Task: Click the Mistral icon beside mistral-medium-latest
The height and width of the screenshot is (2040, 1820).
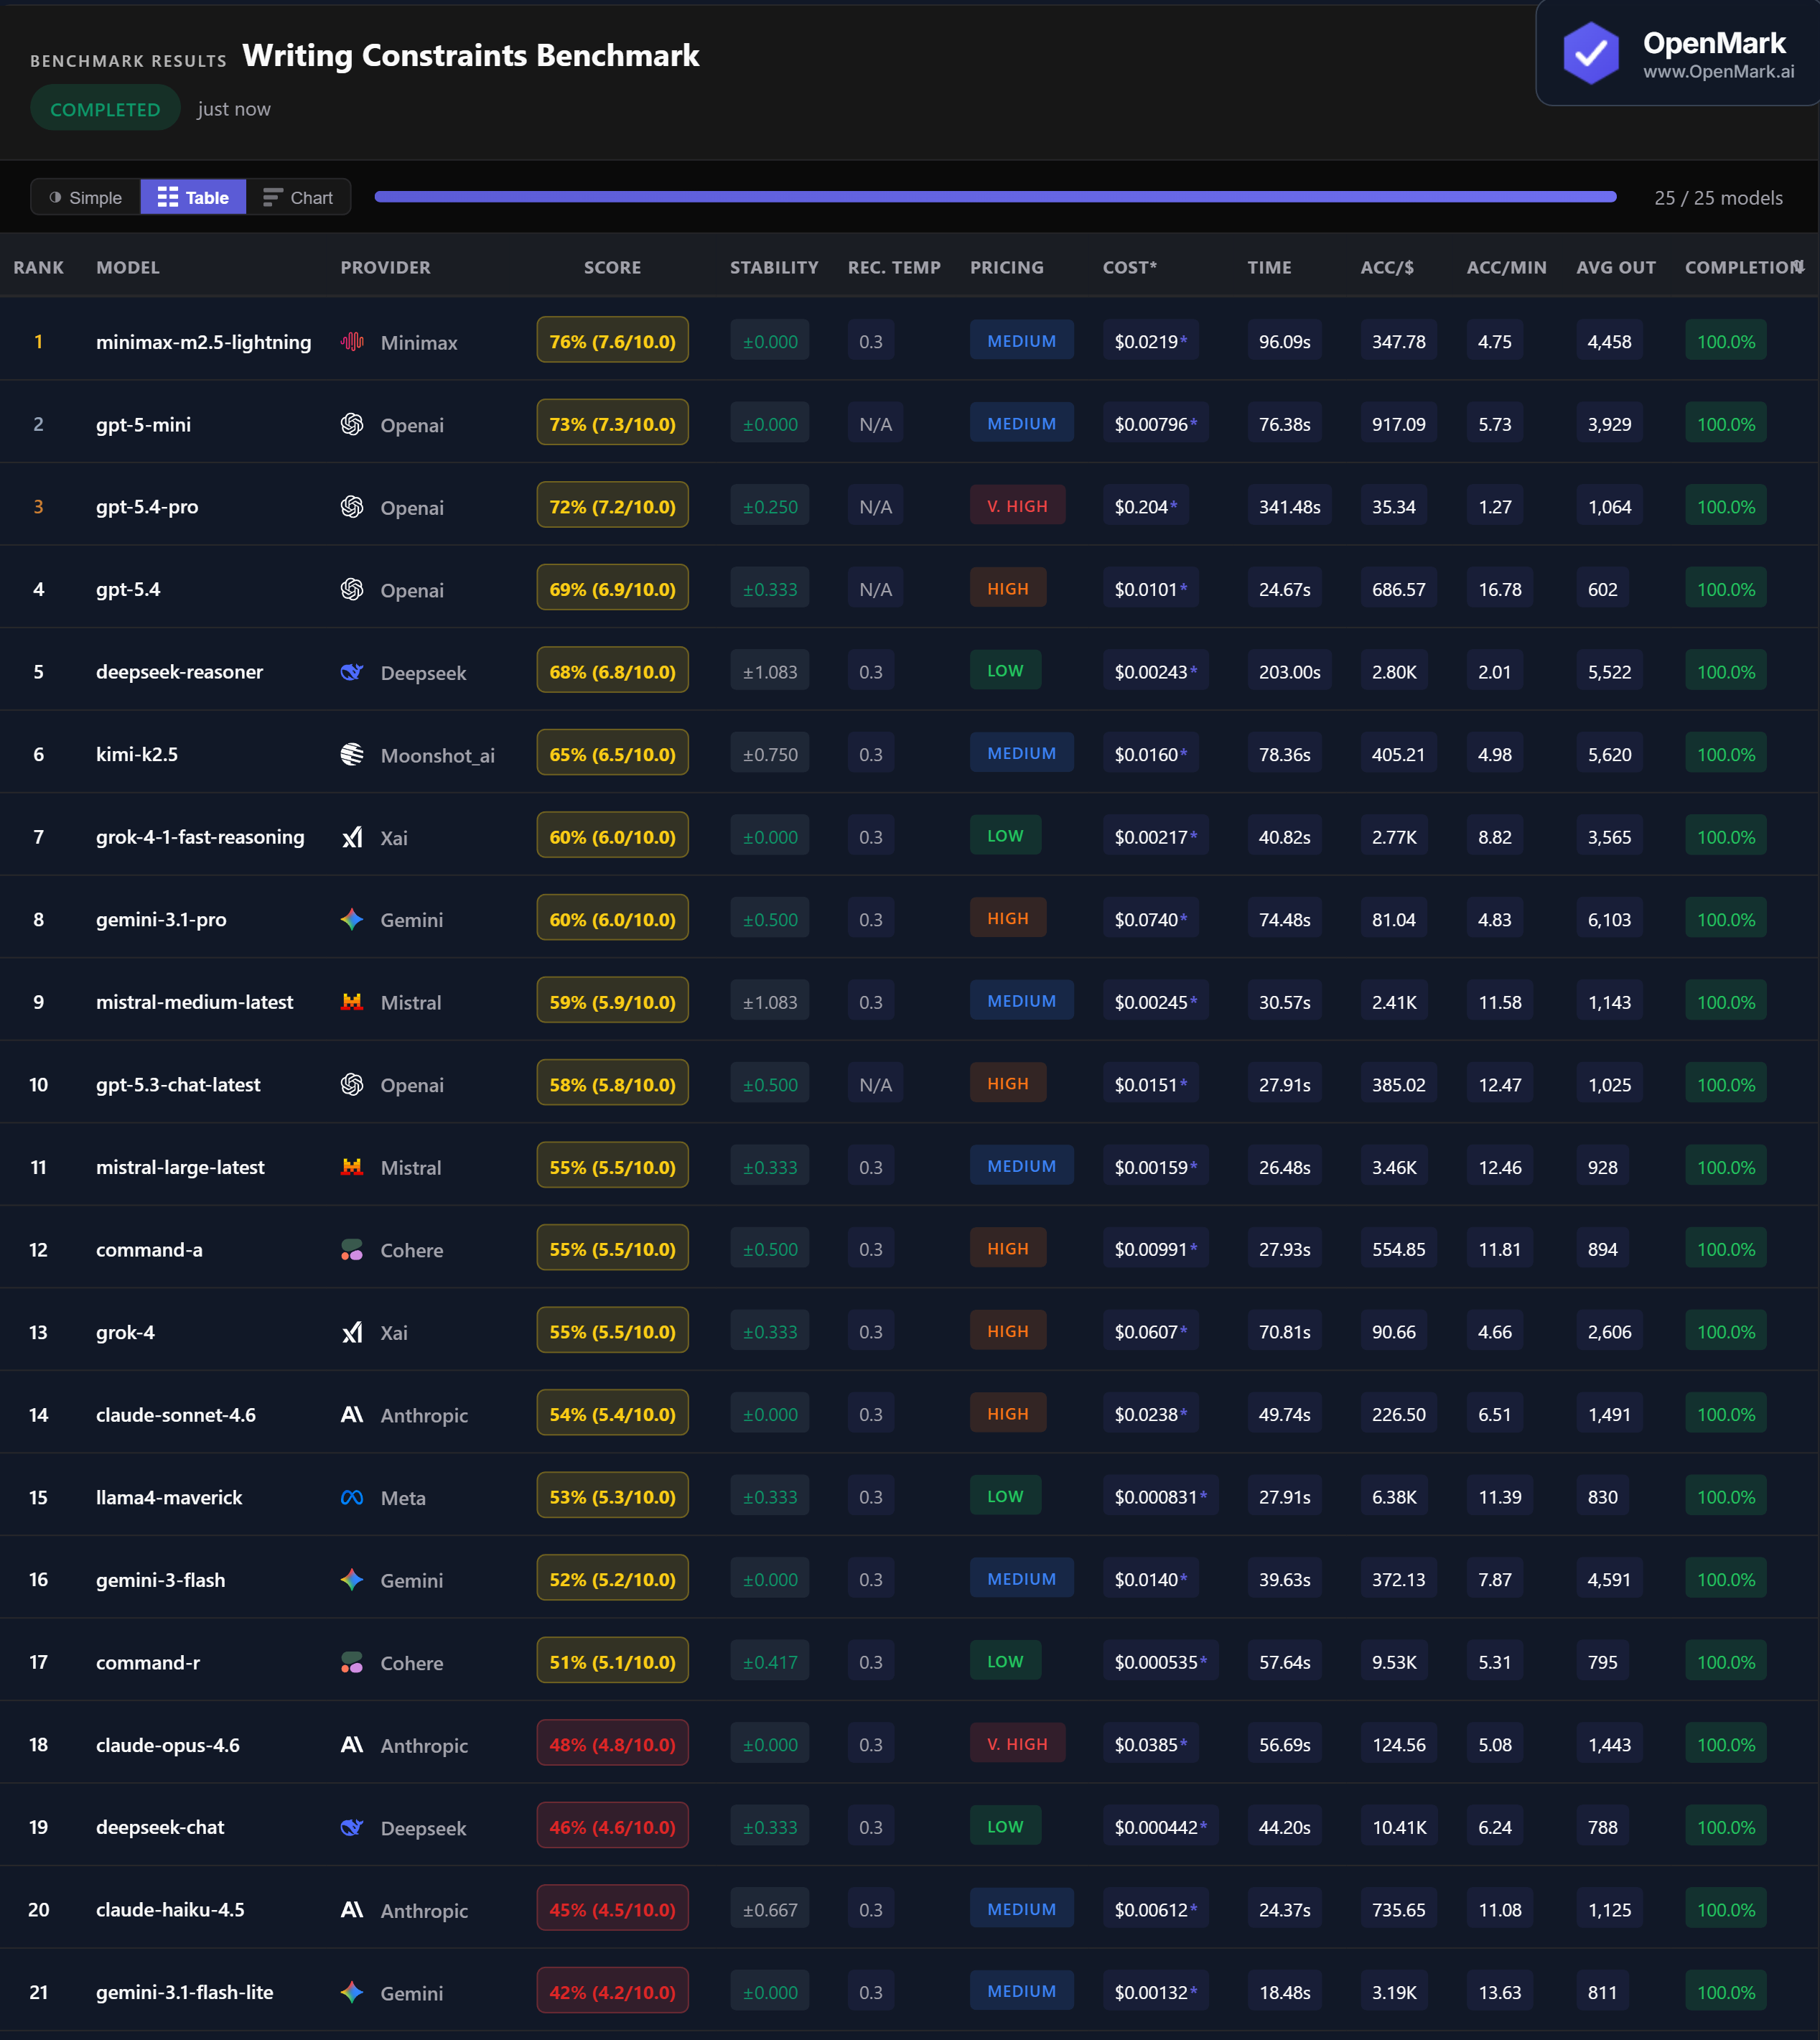Action: click(x=352, y=1002)
